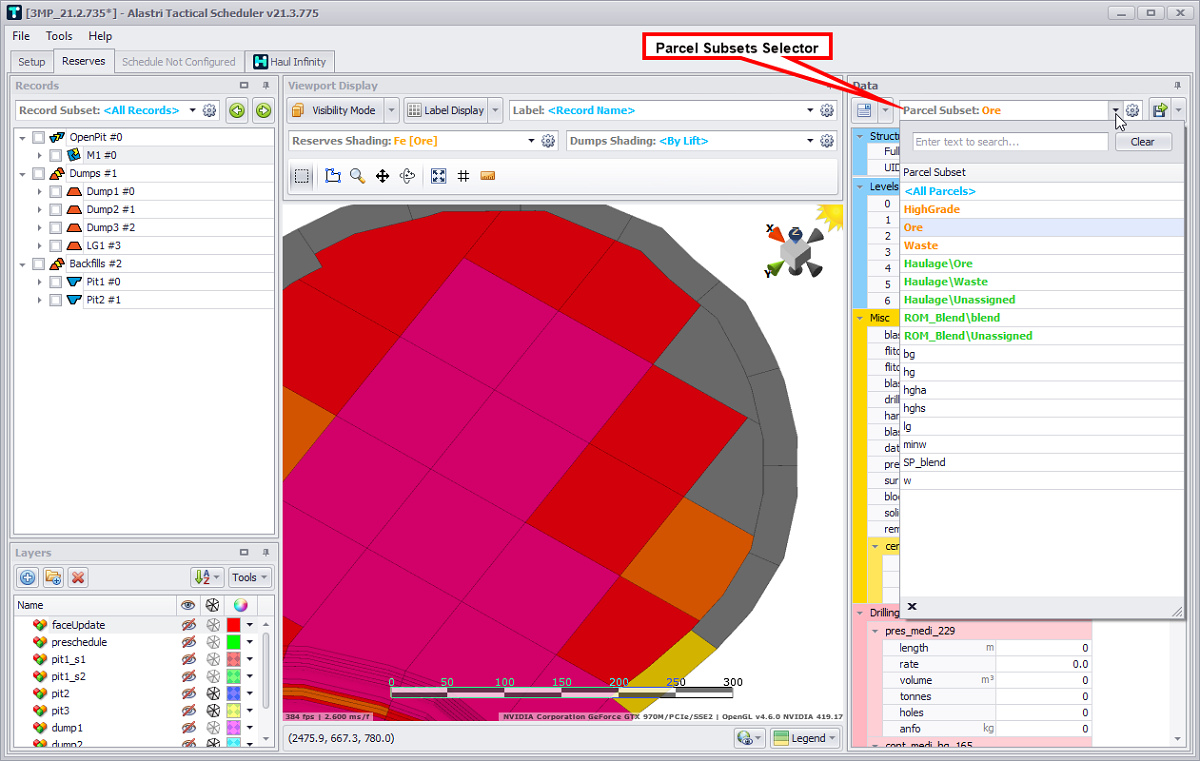Tick the Dump2 #1 checkbox
The height and width of the screenshot is (761, 1200).
[56, 210]
